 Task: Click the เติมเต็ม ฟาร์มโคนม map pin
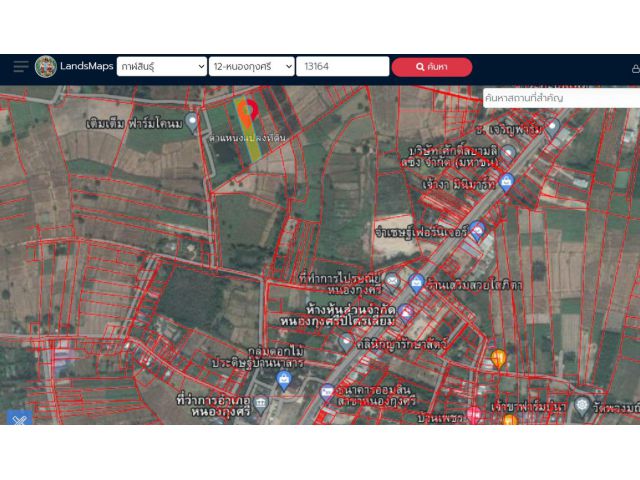(191, 122)
